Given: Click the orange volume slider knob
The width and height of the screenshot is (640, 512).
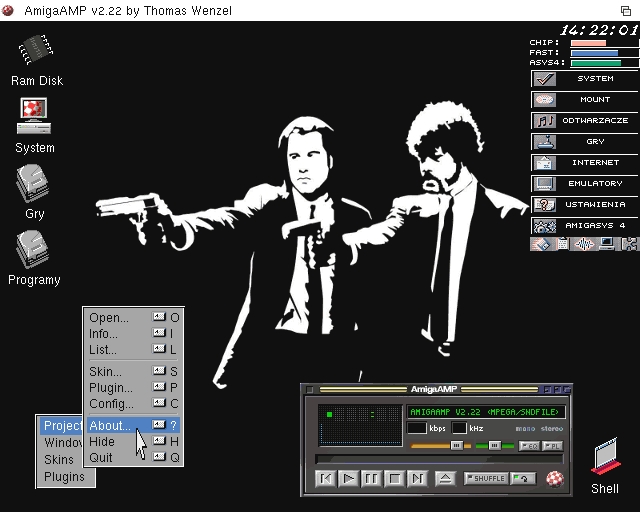Looking at the screenshot, I should pos(457,445).
